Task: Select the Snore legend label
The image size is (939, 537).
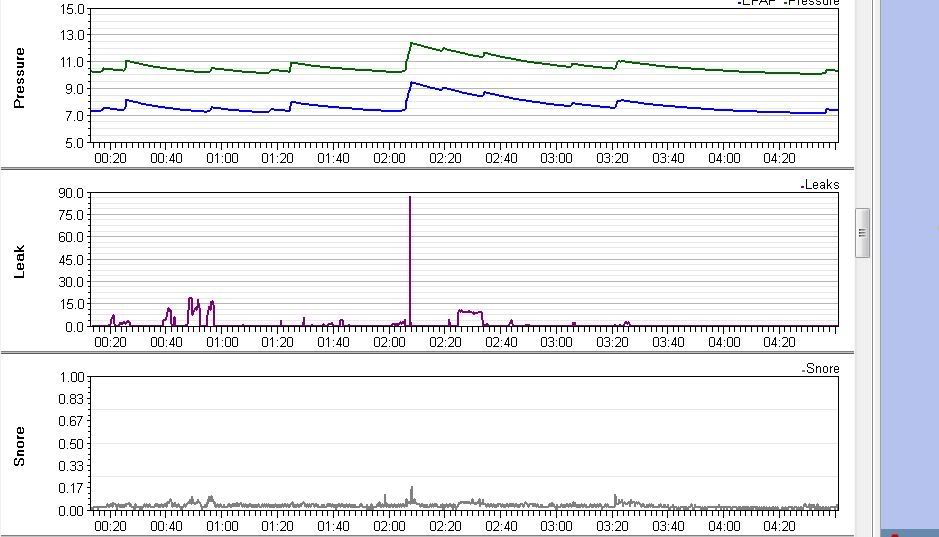Action: tap(823, 369)
